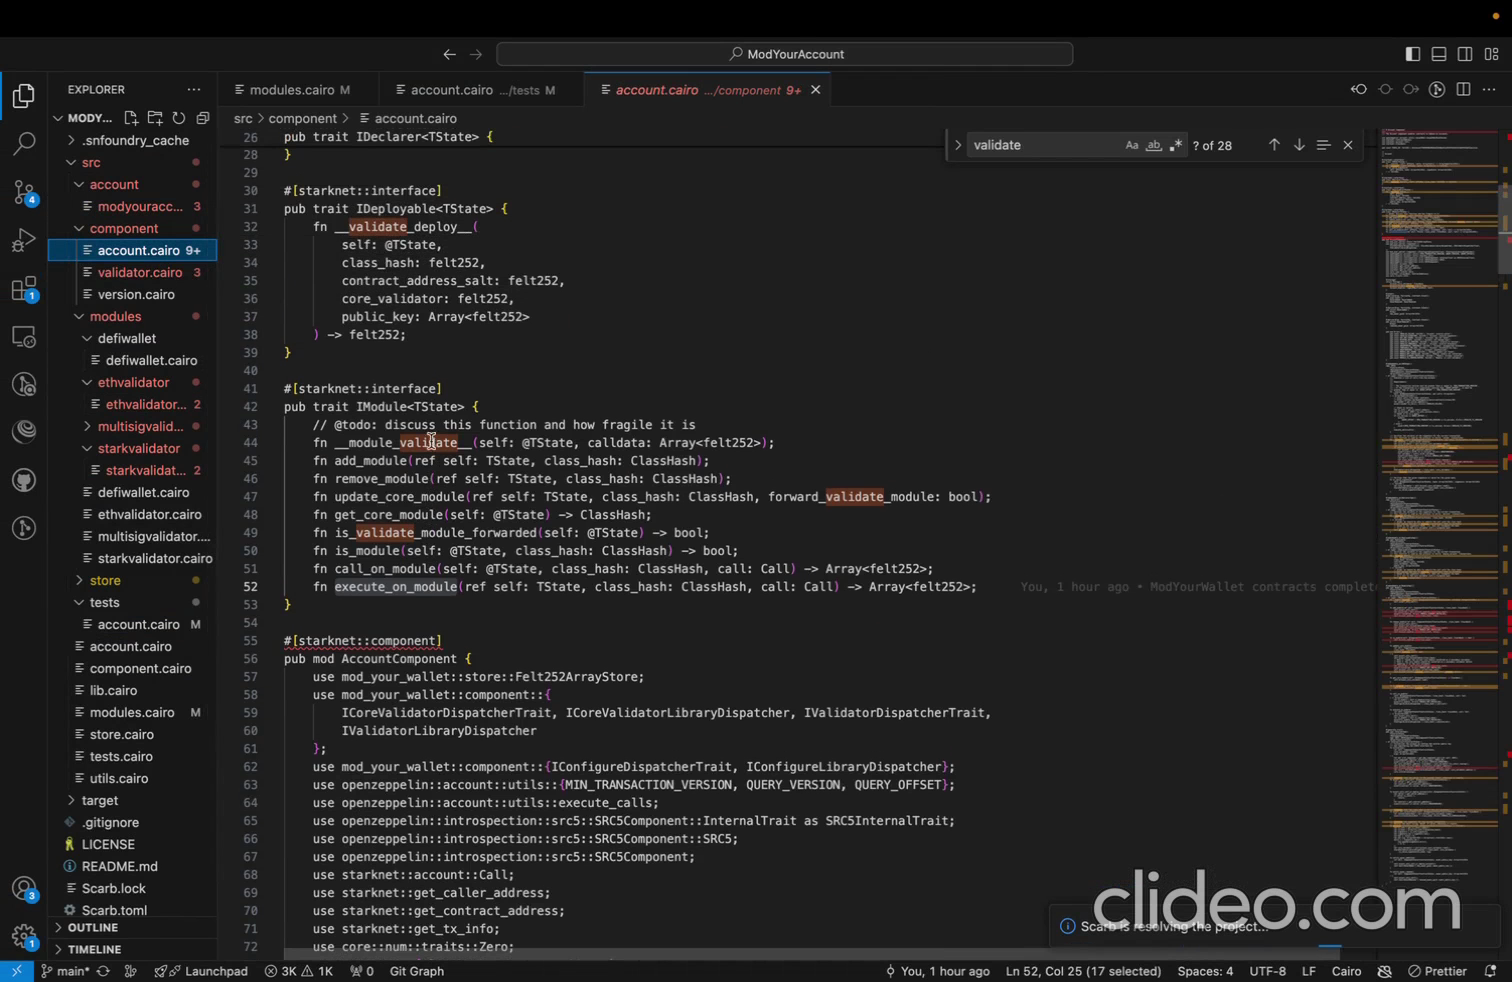The width and height of the screenshot is (1512, 982).
Task: Toggle the primary side bar visibility
Action: (1412, 54)
